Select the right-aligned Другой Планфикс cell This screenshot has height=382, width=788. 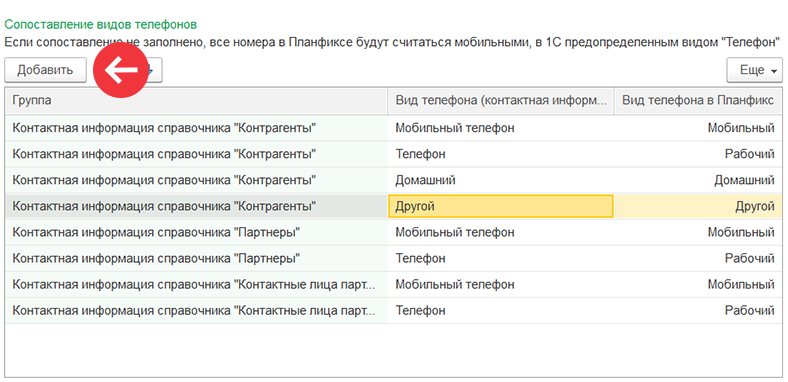click(x=699, y=206)
